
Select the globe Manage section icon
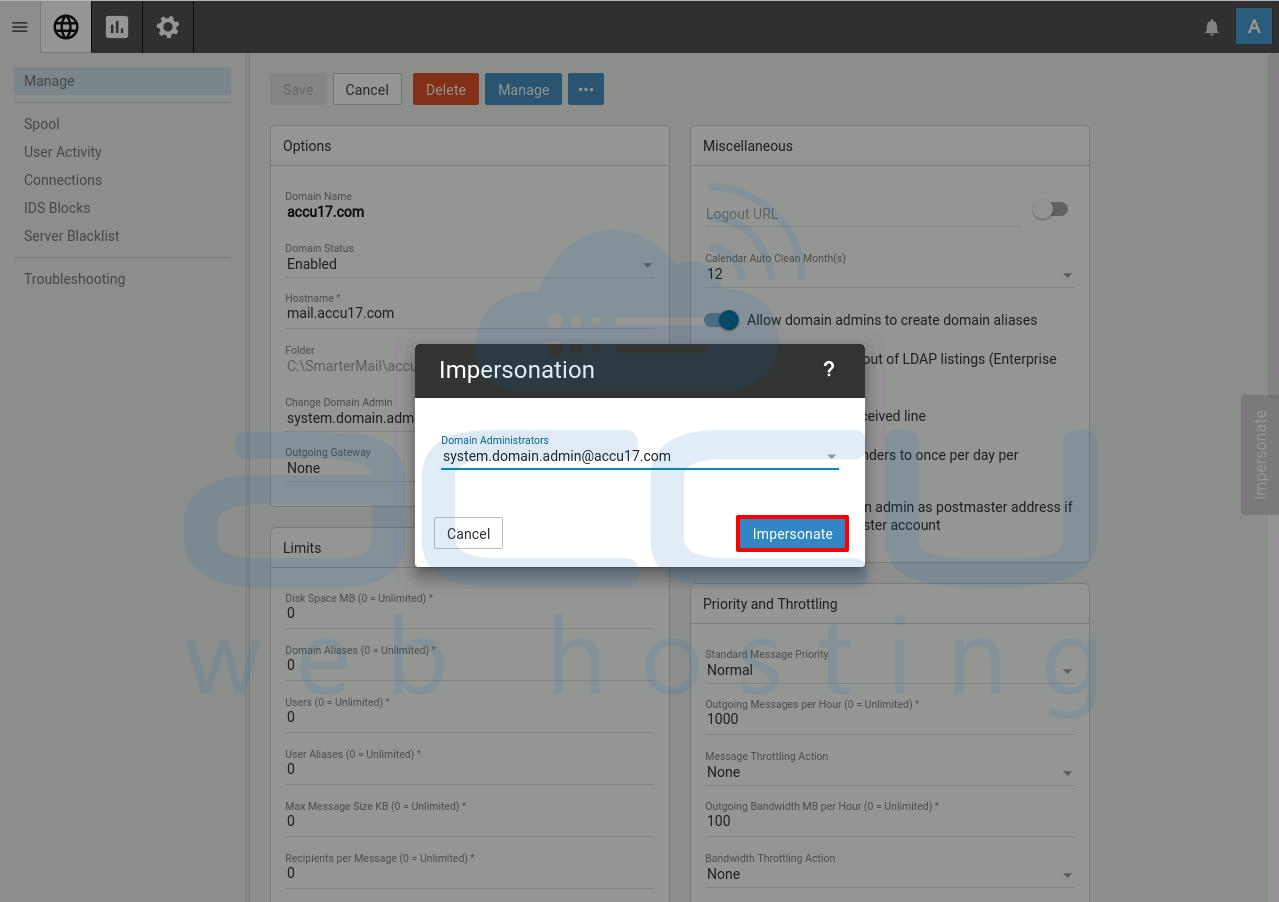[66, 27]
